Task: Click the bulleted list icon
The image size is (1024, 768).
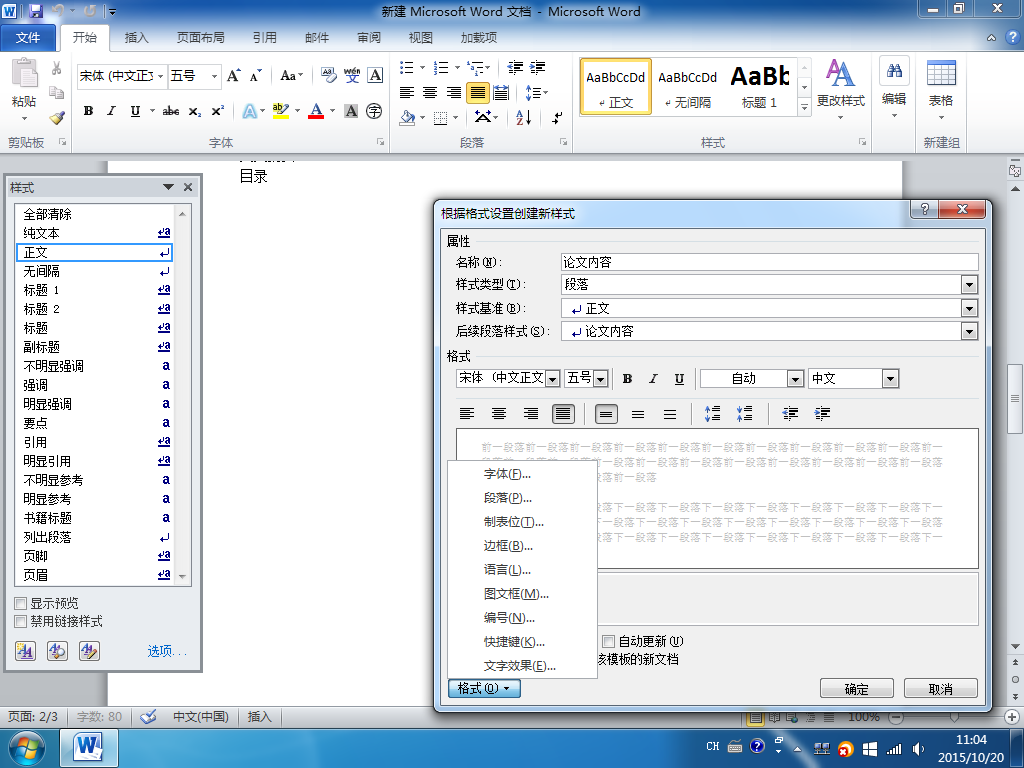Action: (407, 68)
